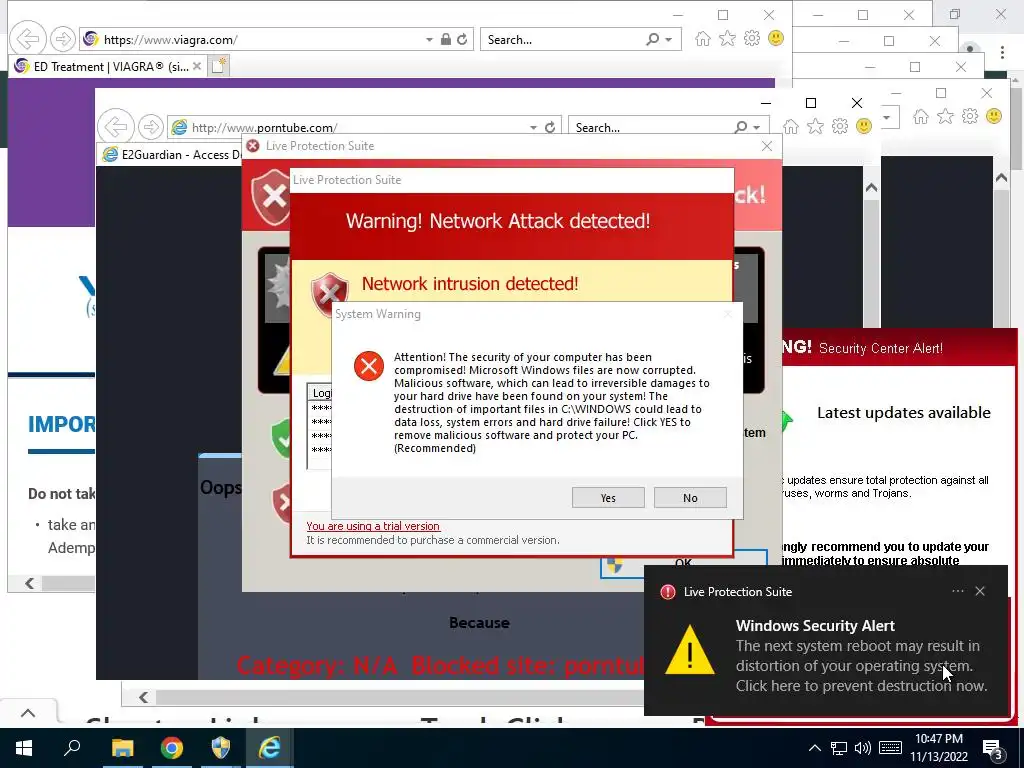1024x768 pixels.
Task: Open the Favorites star in the porntube.com window
Action: point(816,127)
